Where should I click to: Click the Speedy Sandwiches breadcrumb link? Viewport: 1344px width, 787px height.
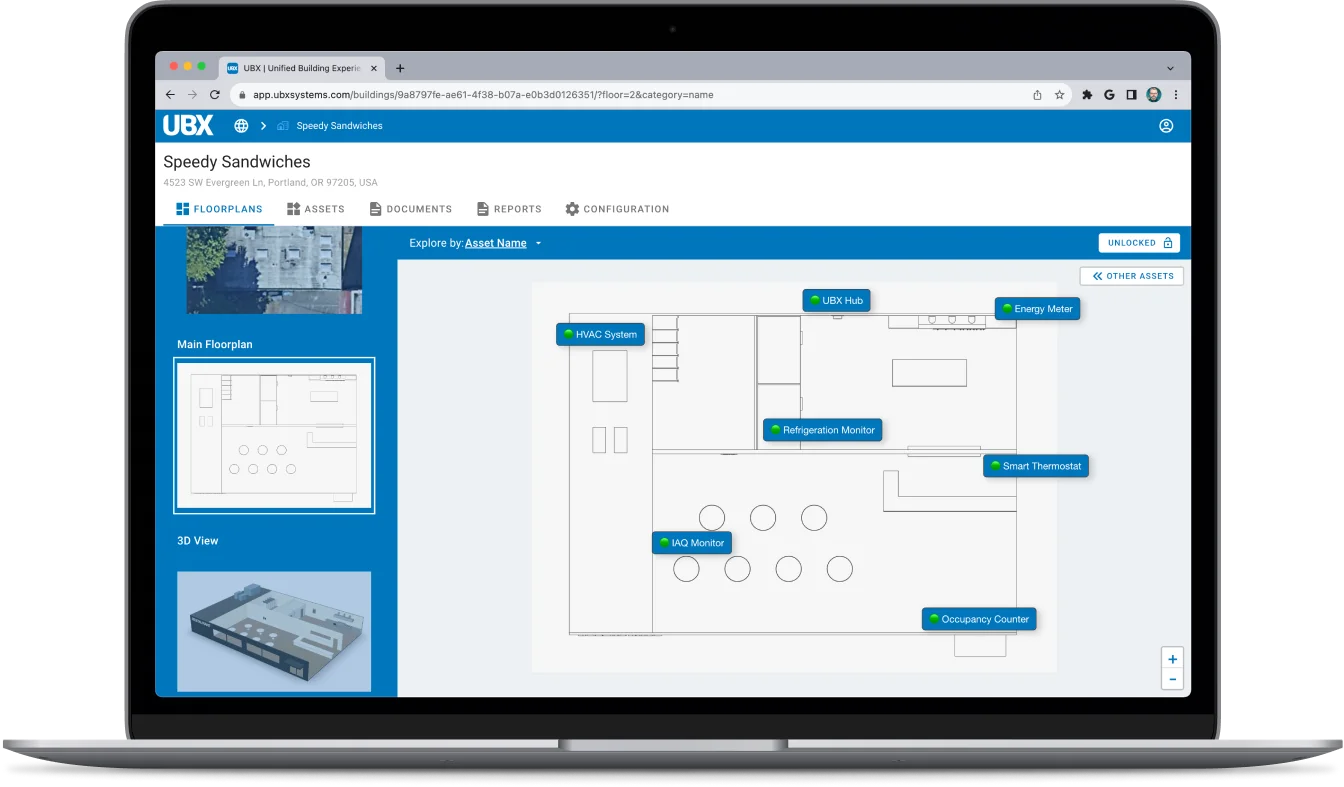[339, 126]
